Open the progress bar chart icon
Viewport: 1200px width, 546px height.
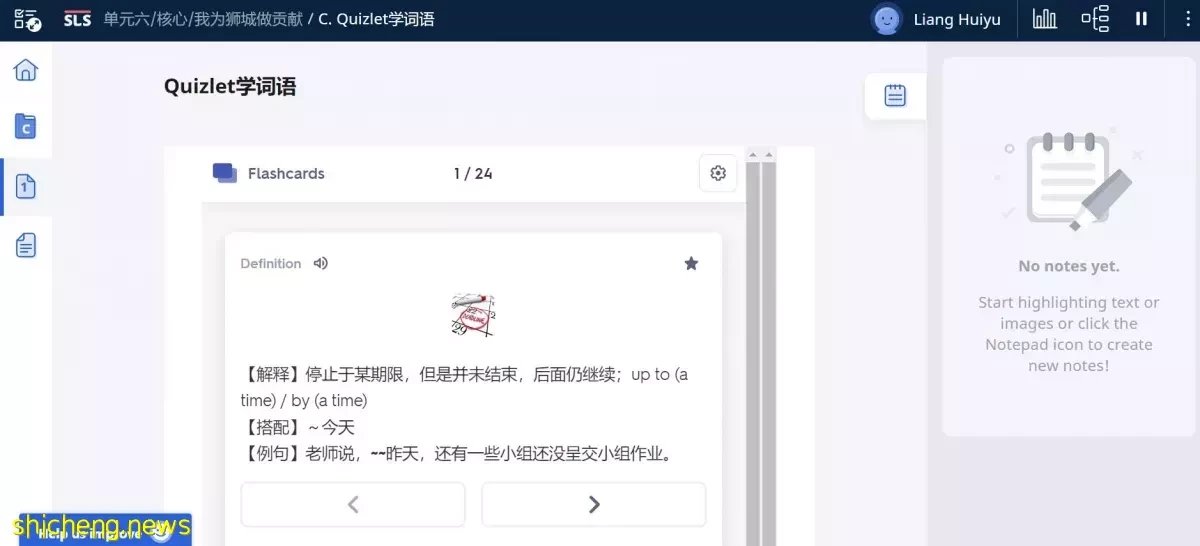[1044, 19]
